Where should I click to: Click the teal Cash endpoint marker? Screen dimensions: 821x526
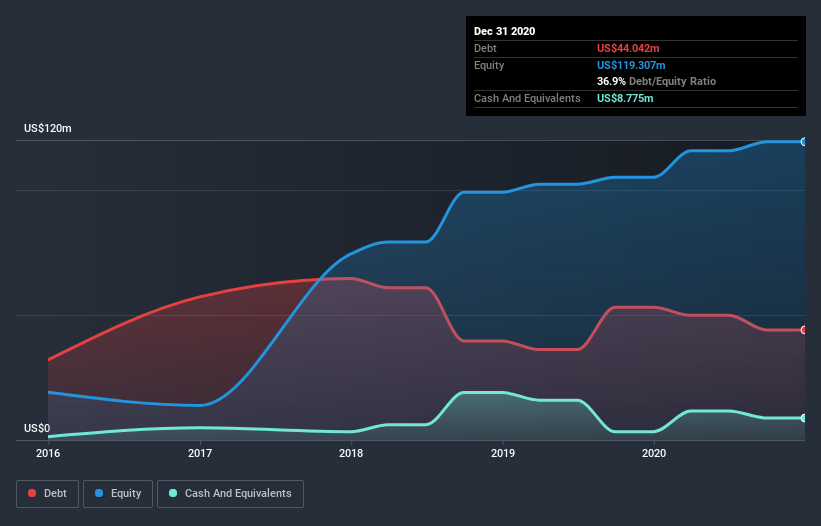804,418
